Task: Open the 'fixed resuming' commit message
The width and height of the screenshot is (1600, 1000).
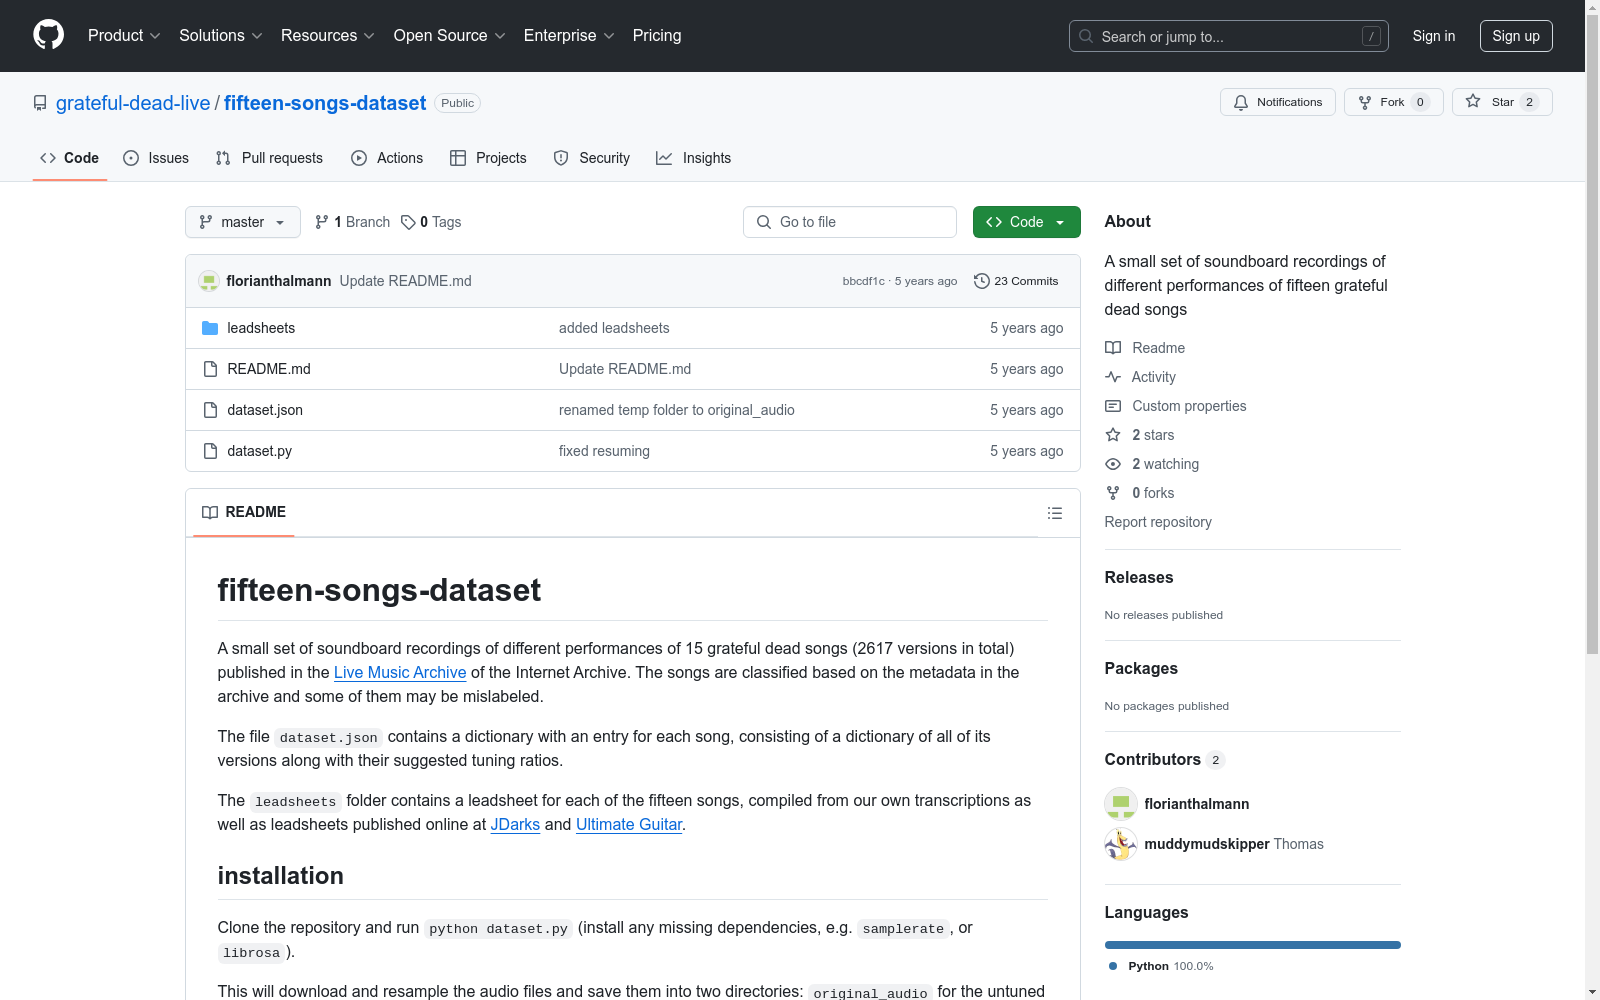Action: (x=604, y=451)
